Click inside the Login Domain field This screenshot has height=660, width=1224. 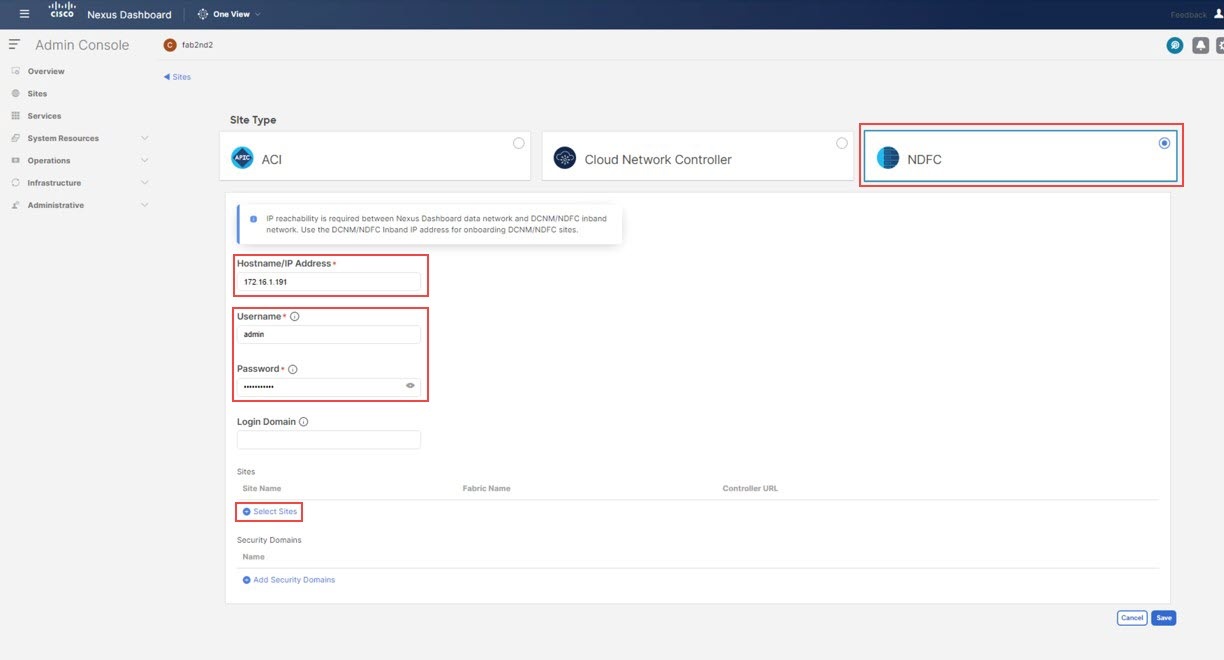pos(328,439)
